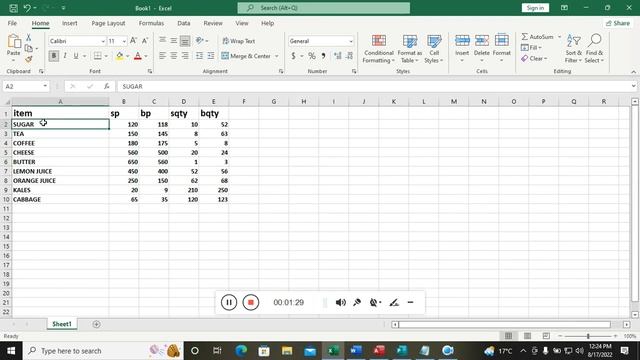The height and width of the screenshot is (360, 640).
Task: Open the Merge & Center dropdown arrow
Action: pyautogui.click(x=277, y=56)
